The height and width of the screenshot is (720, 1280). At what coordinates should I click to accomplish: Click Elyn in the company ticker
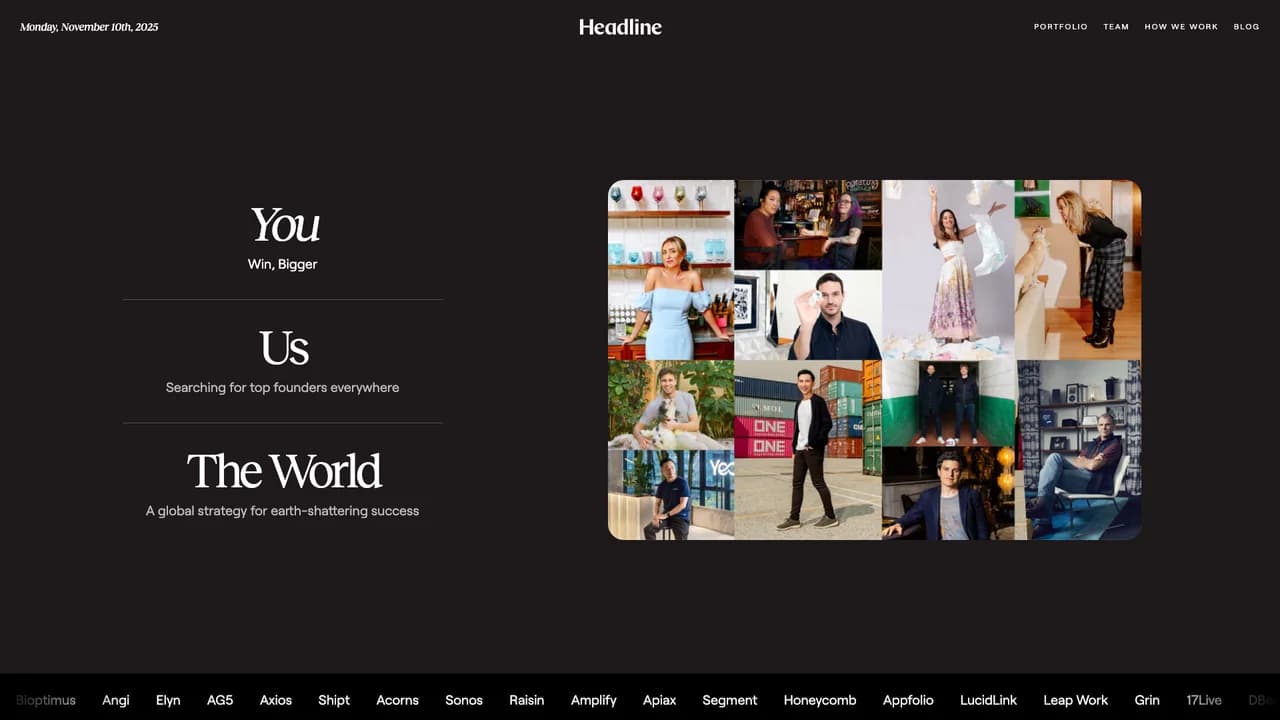pos(168,700)
